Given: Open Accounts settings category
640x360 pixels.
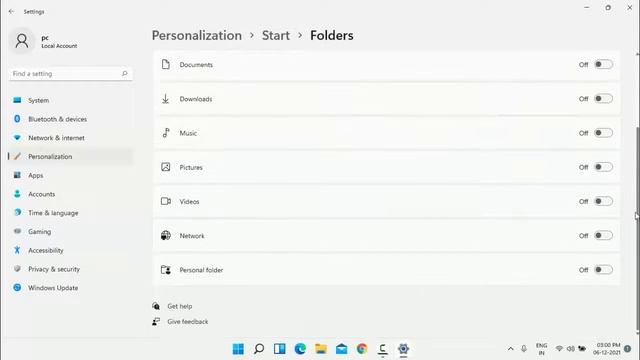Looking at the screenshot, I should [x=70, y=194].
